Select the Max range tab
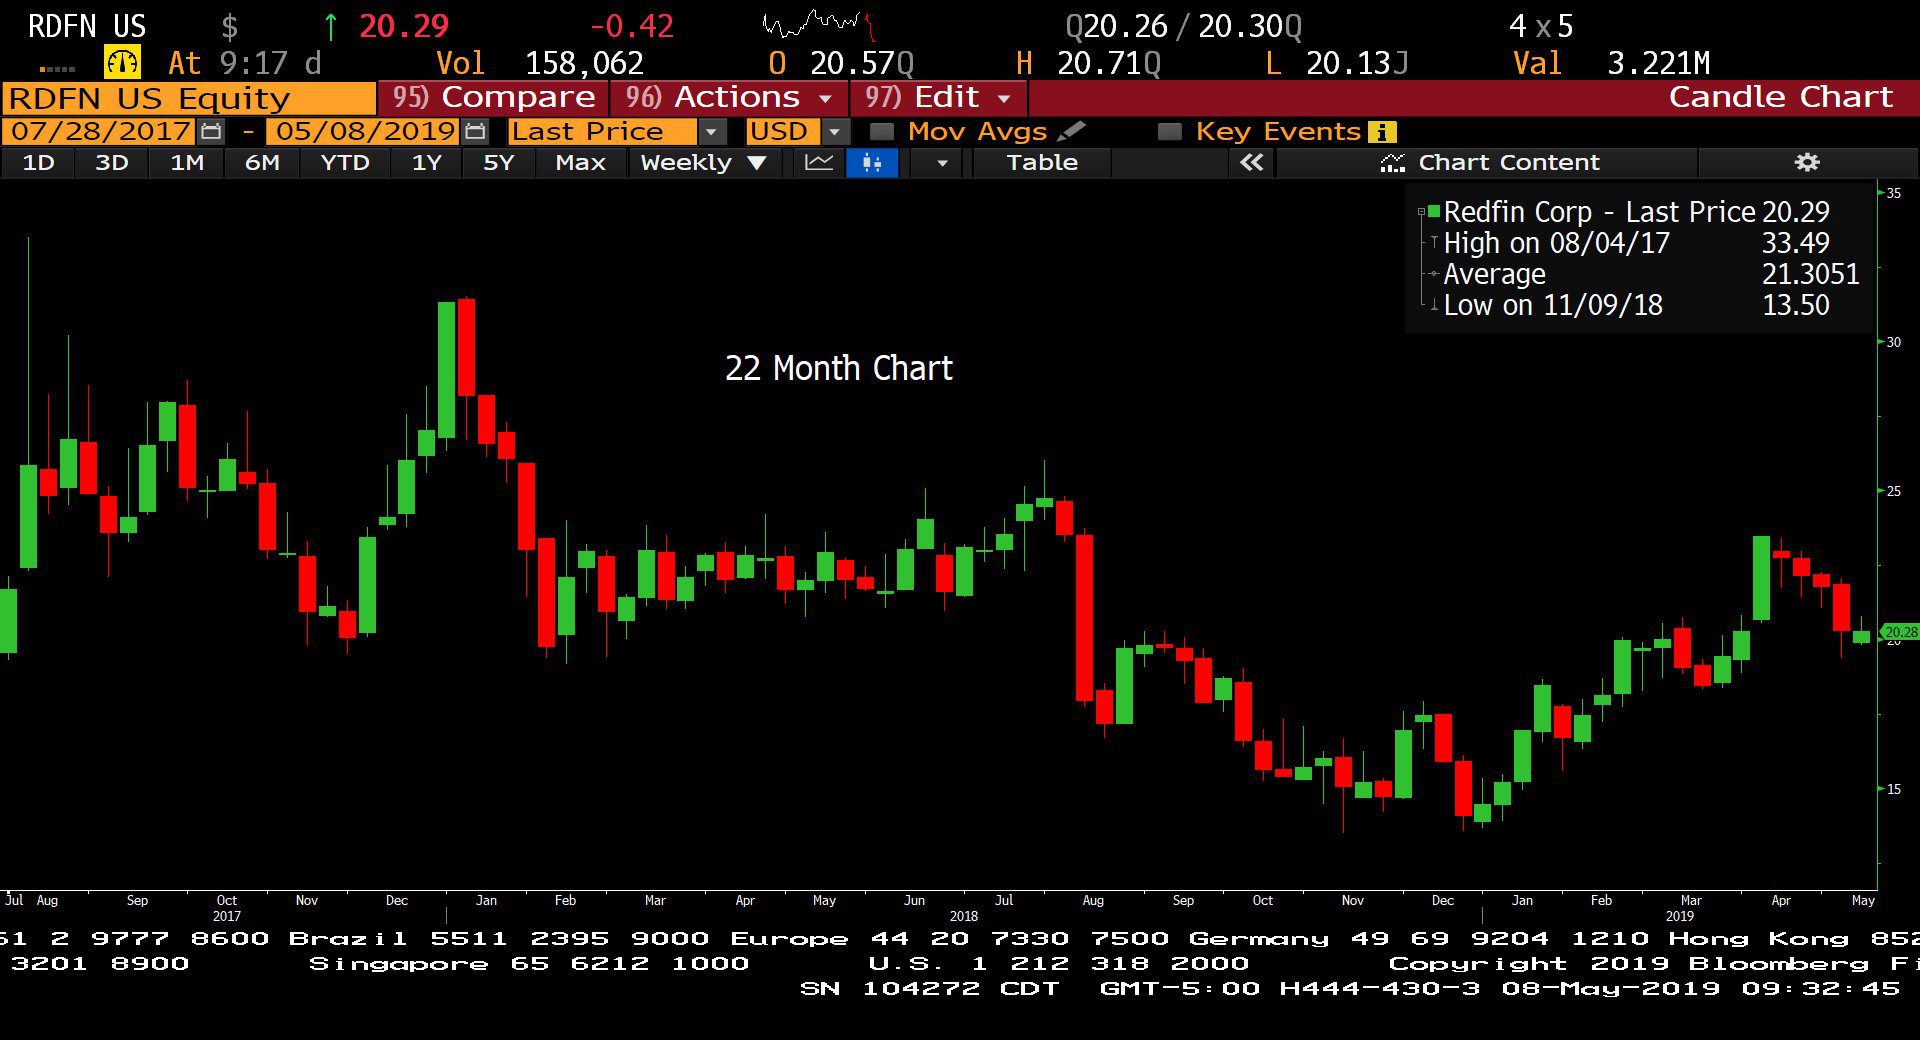The height and width of the screenshot is (1040, 1920). click(x=580, y=163)
